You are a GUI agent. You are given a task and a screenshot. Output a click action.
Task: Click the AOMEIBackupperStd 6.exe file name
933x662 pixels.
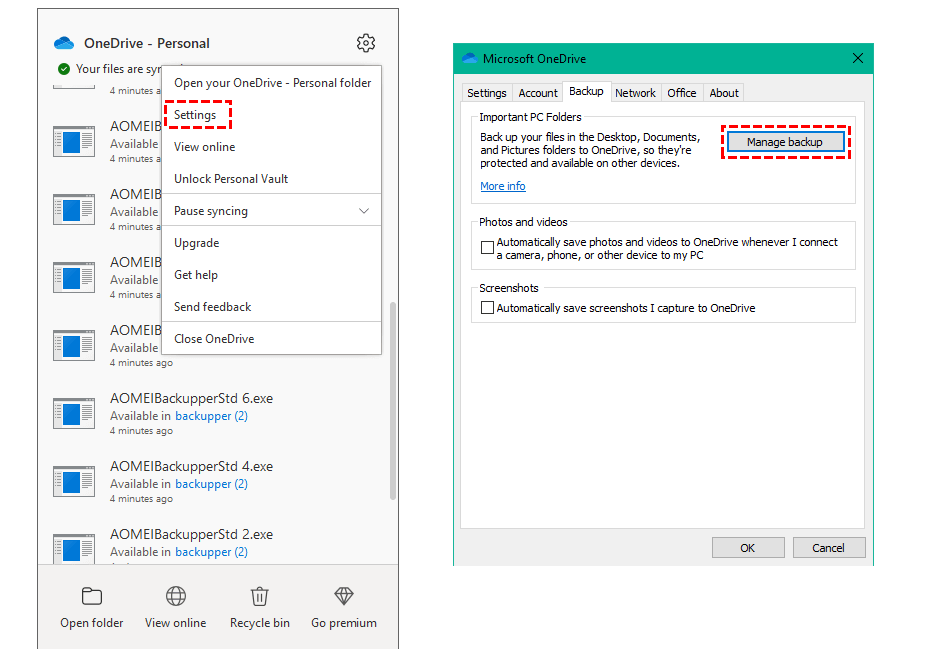tap(192, 398)
